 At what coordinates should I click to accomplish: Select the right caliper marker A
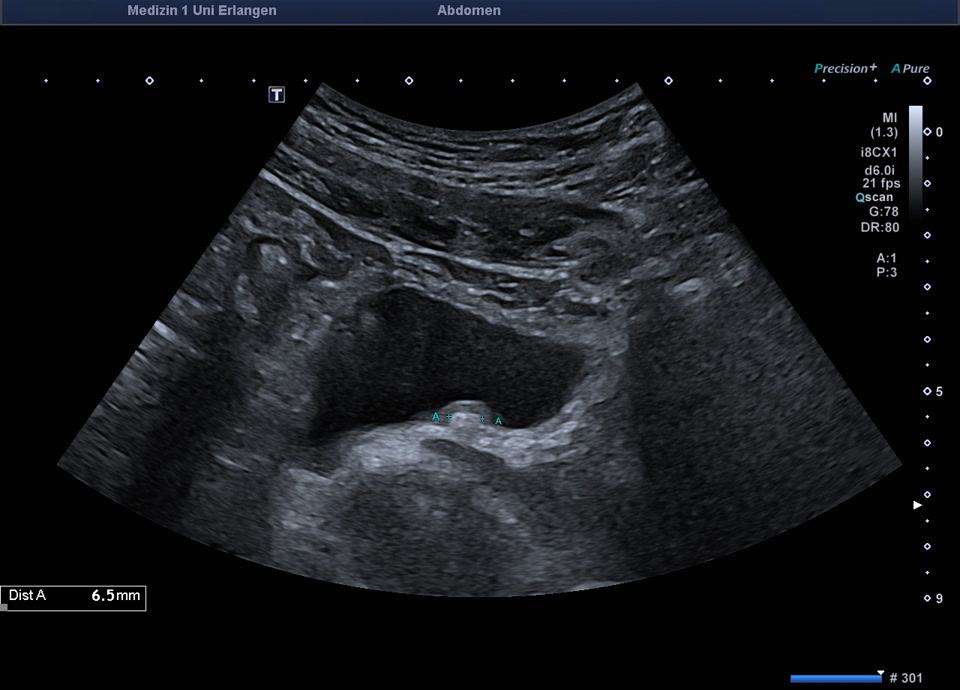point(499,421)
